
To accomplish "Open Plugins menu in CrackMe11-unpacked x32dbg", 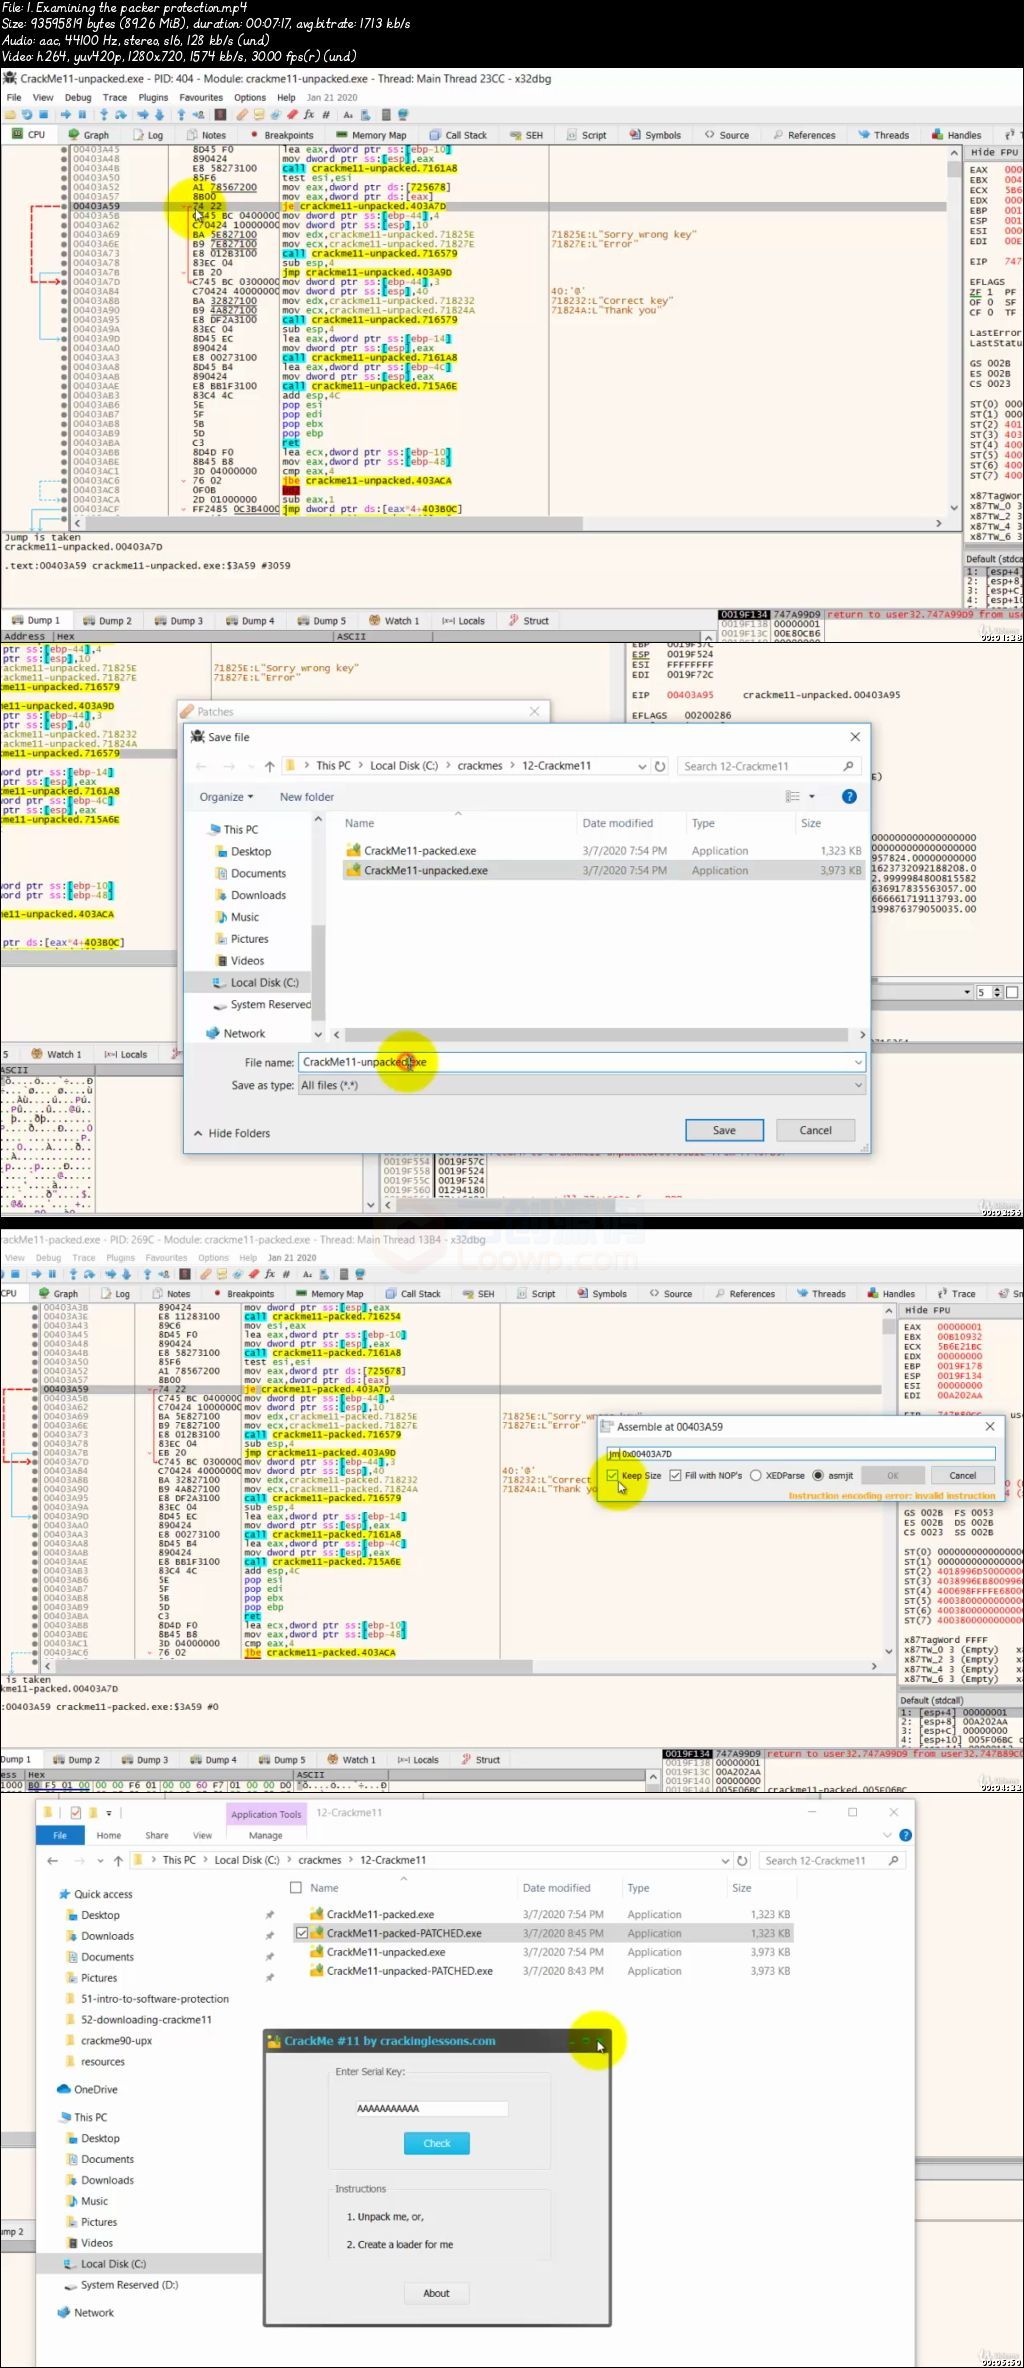I will pyautogui.click(x=153, y=97).
